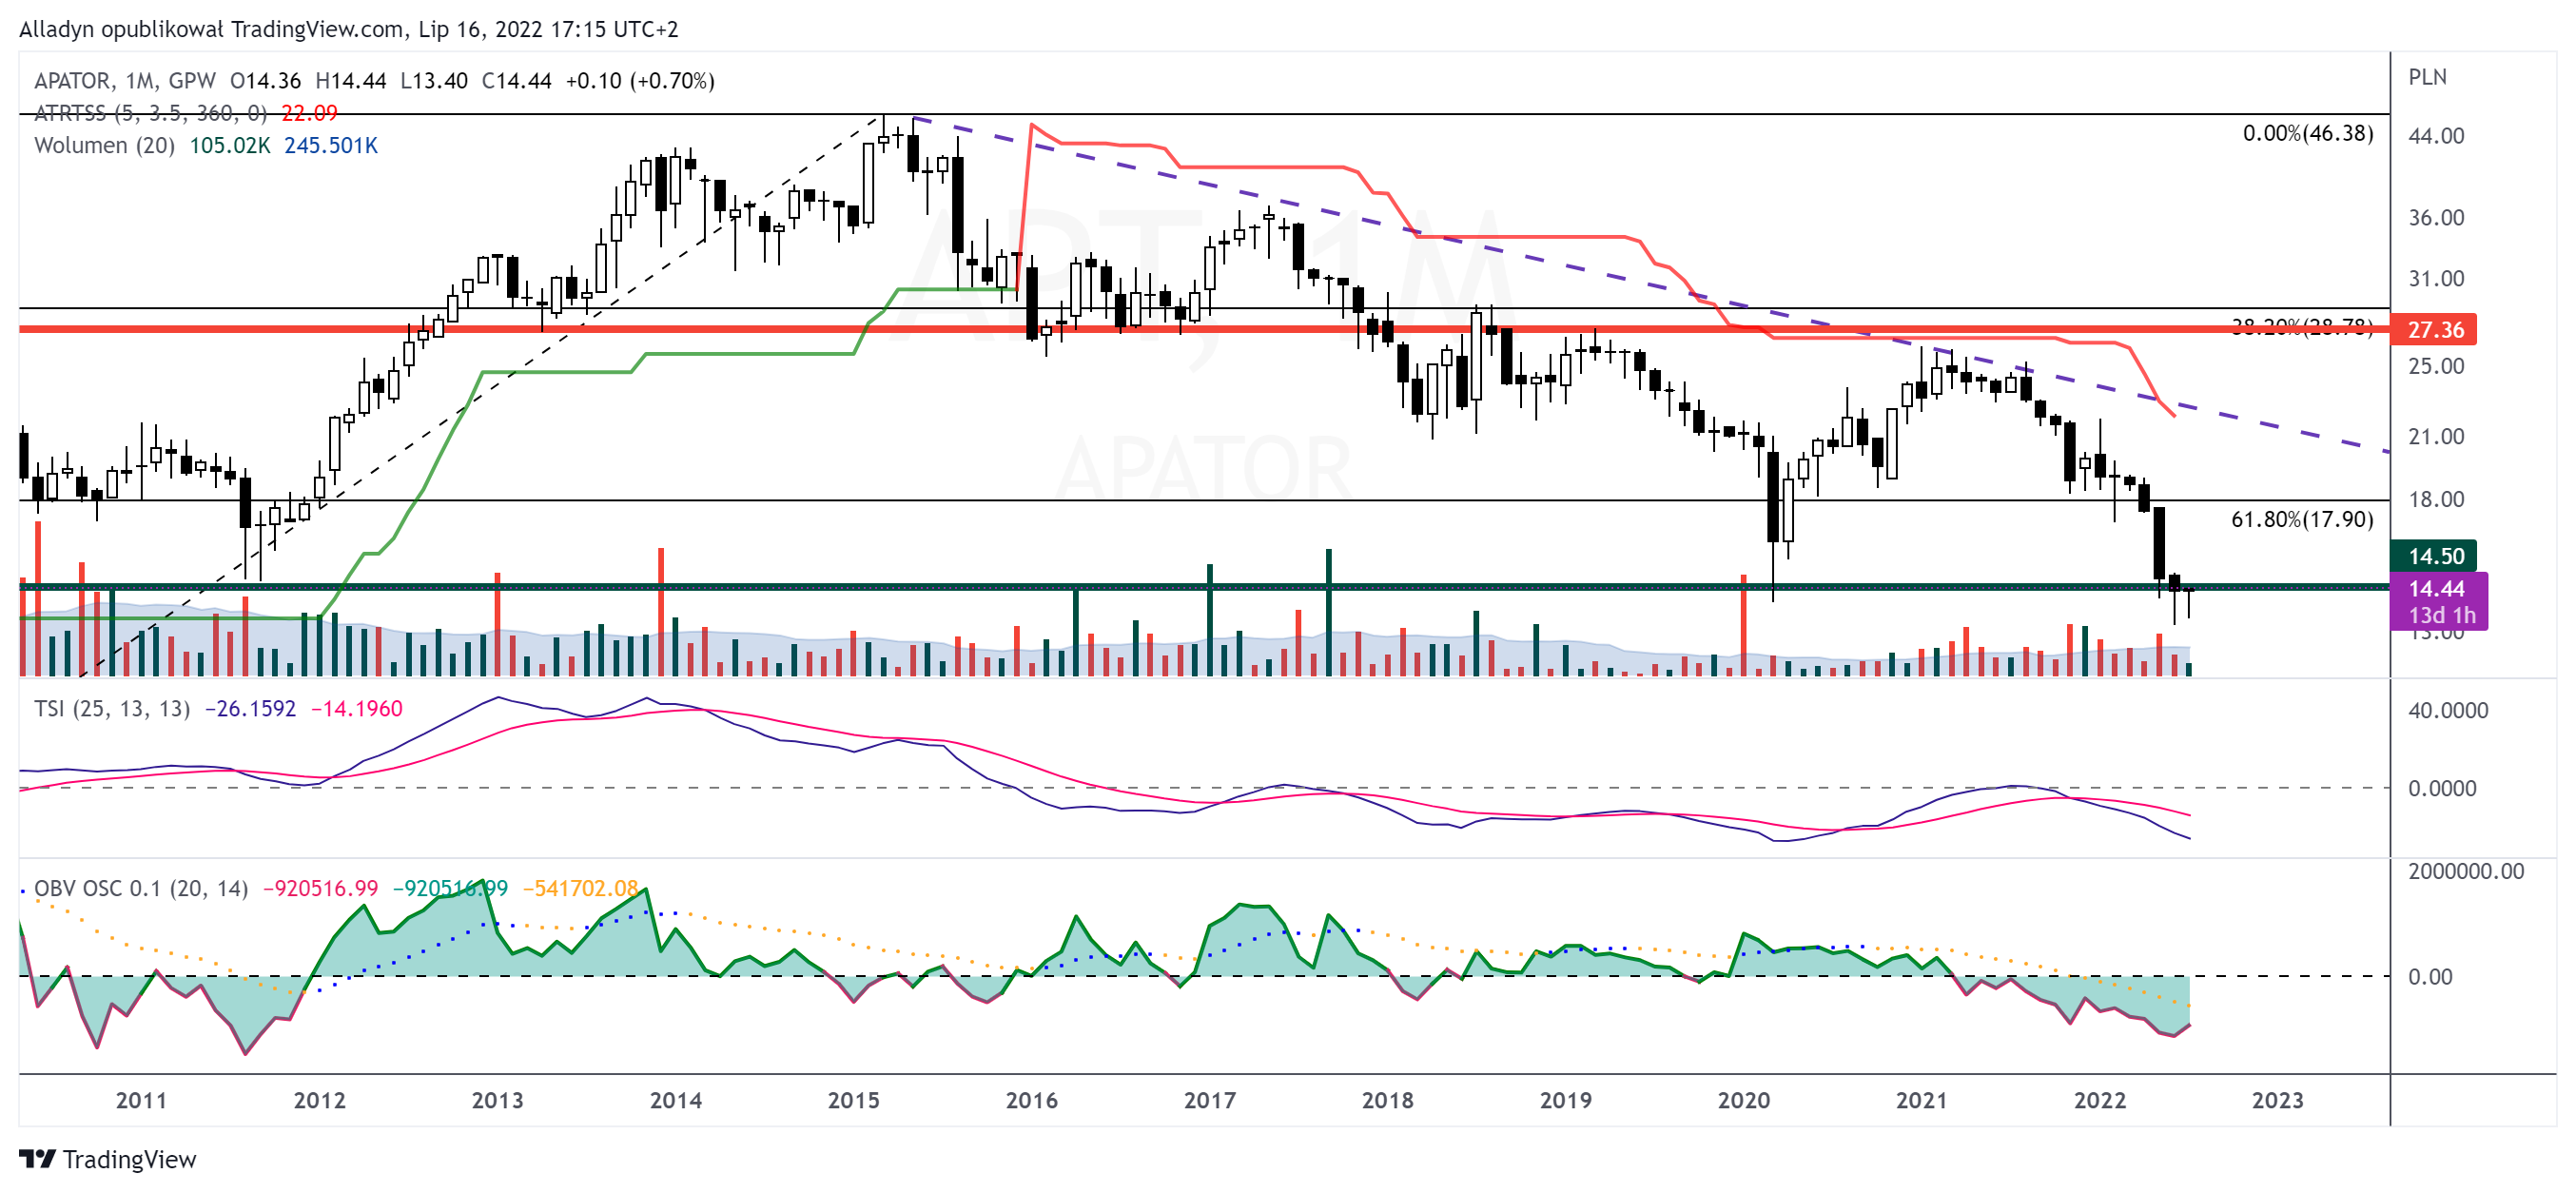This screenshot has width=2576, height=1193.
Task: Click the green 14.50 price label
Action: click(2434, 555)
